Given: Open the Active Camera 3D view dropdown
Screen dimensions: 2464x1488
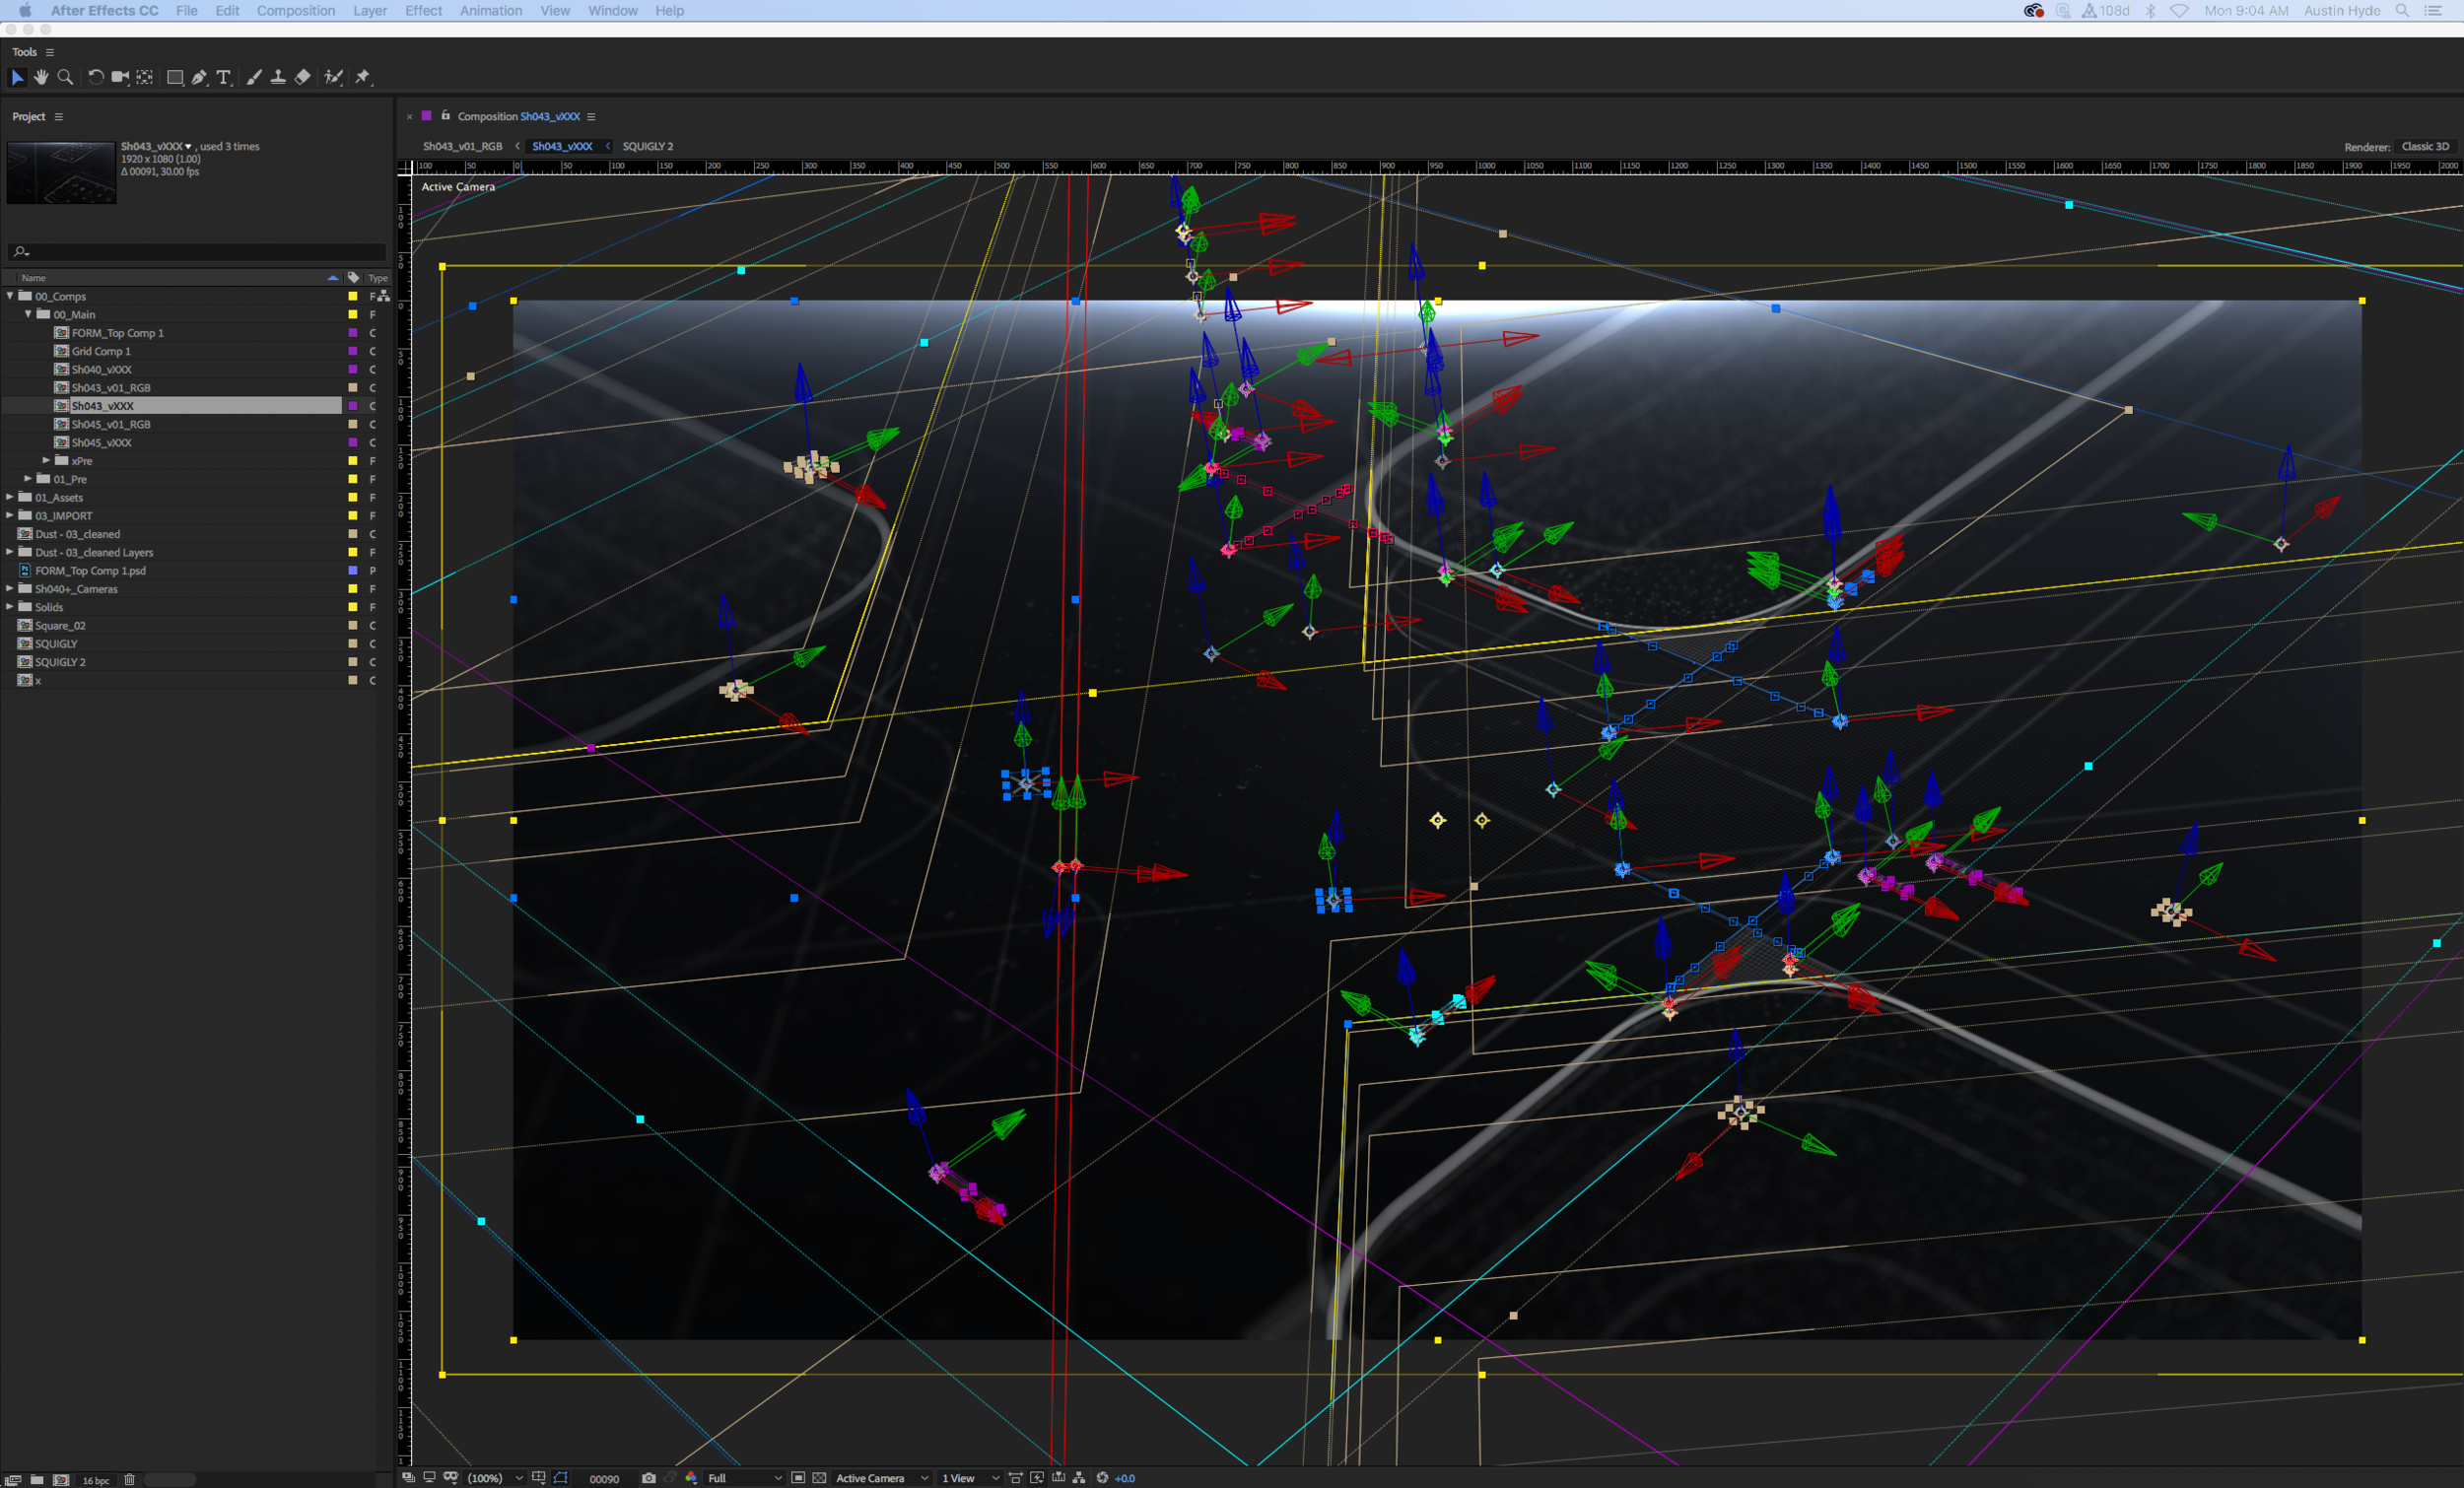Looking at the screenshot, I should pyautogui.click(x=882, y=1478).
